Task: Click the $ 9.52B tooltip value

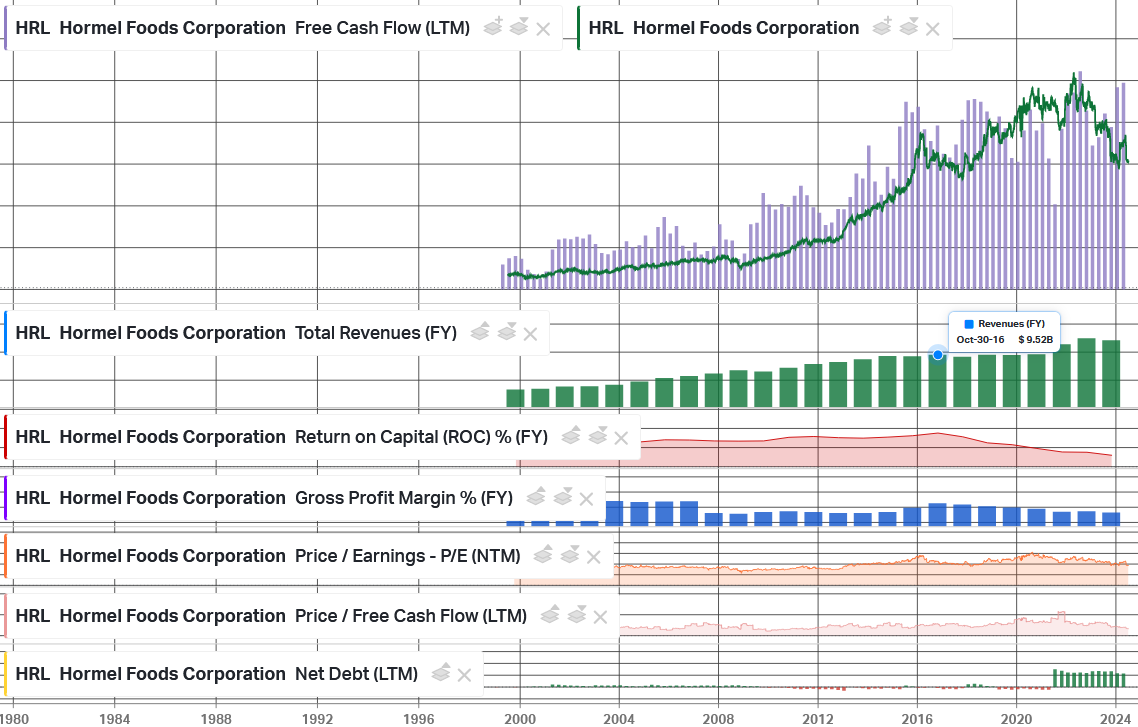Action: point(1036,340)
